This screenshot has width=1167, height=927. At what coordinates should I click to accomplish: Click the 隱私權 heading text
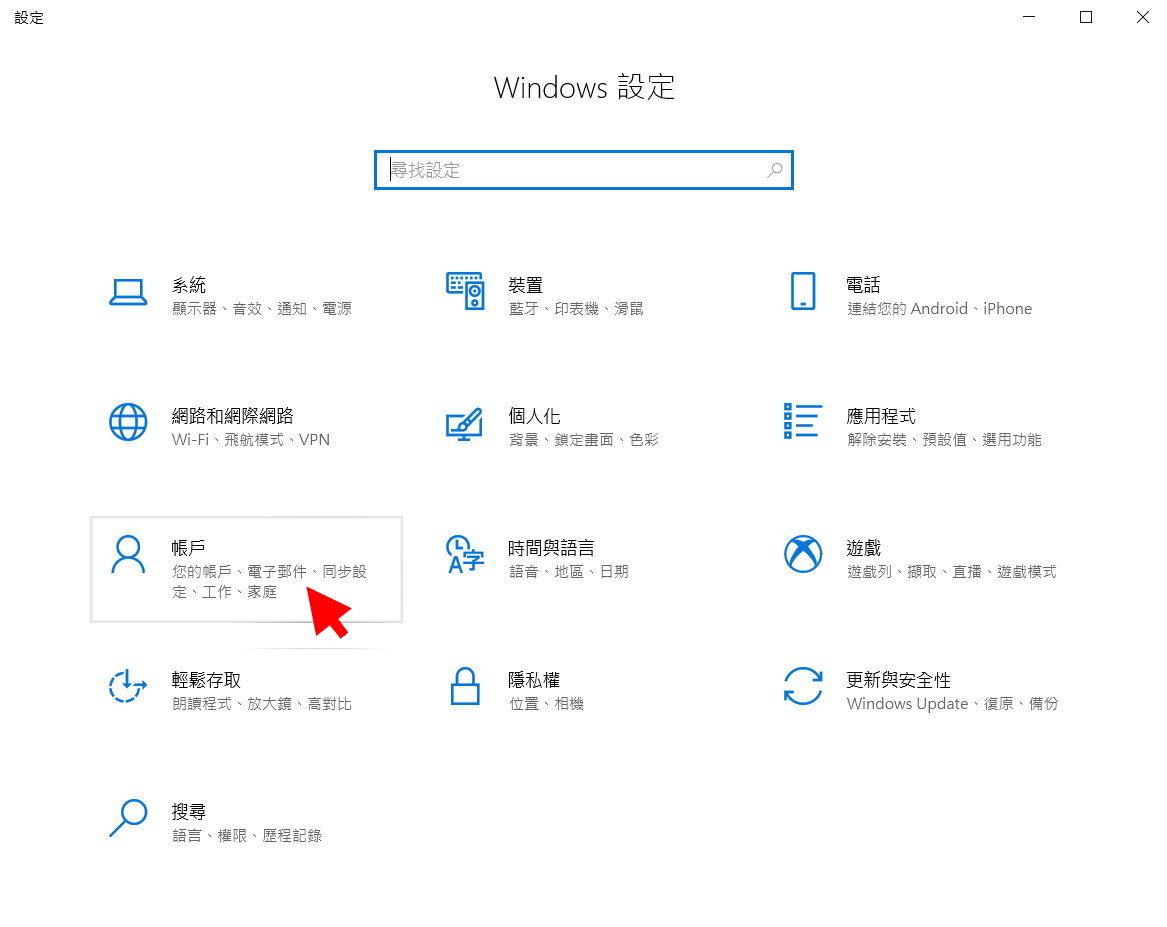tap(533, 680)
